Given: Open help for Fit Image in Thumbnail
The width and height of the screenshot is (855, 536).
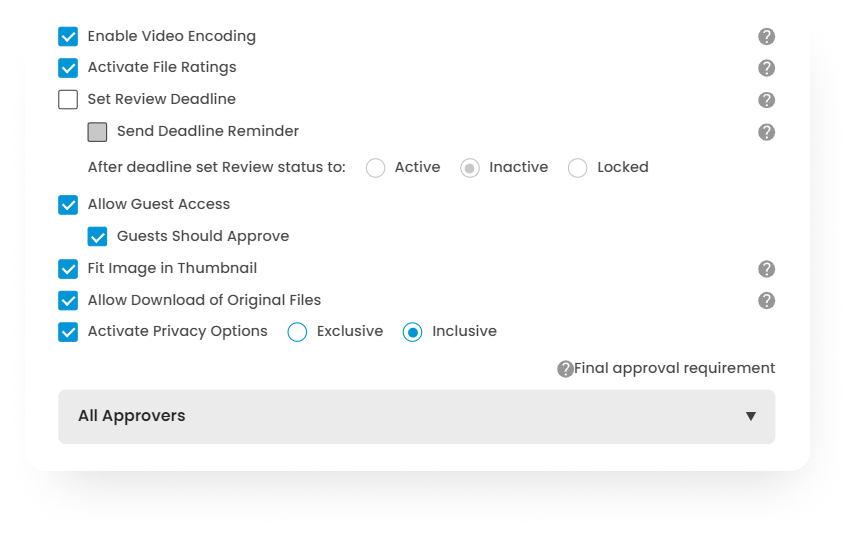Looking at the screenshot, I should pyautogui.click(x=766, y=269).
